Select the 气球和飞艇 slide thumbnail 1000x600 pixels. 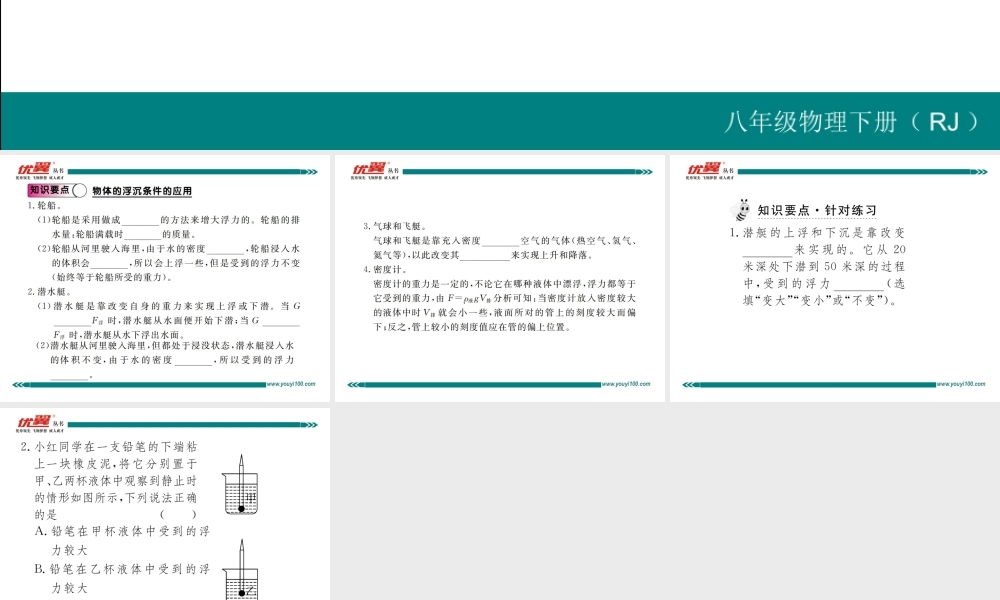[x=500, y=277]
